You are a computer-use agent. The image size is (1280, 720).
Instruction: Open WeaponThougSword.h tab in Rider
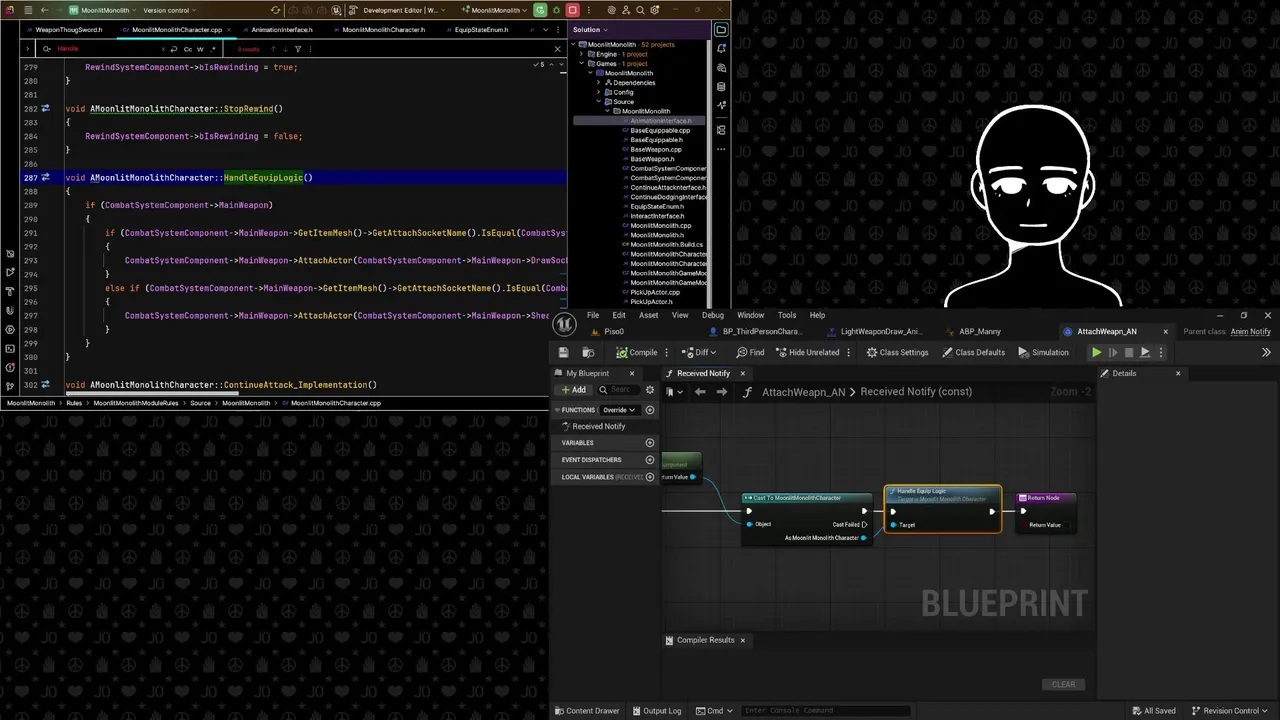68,30
